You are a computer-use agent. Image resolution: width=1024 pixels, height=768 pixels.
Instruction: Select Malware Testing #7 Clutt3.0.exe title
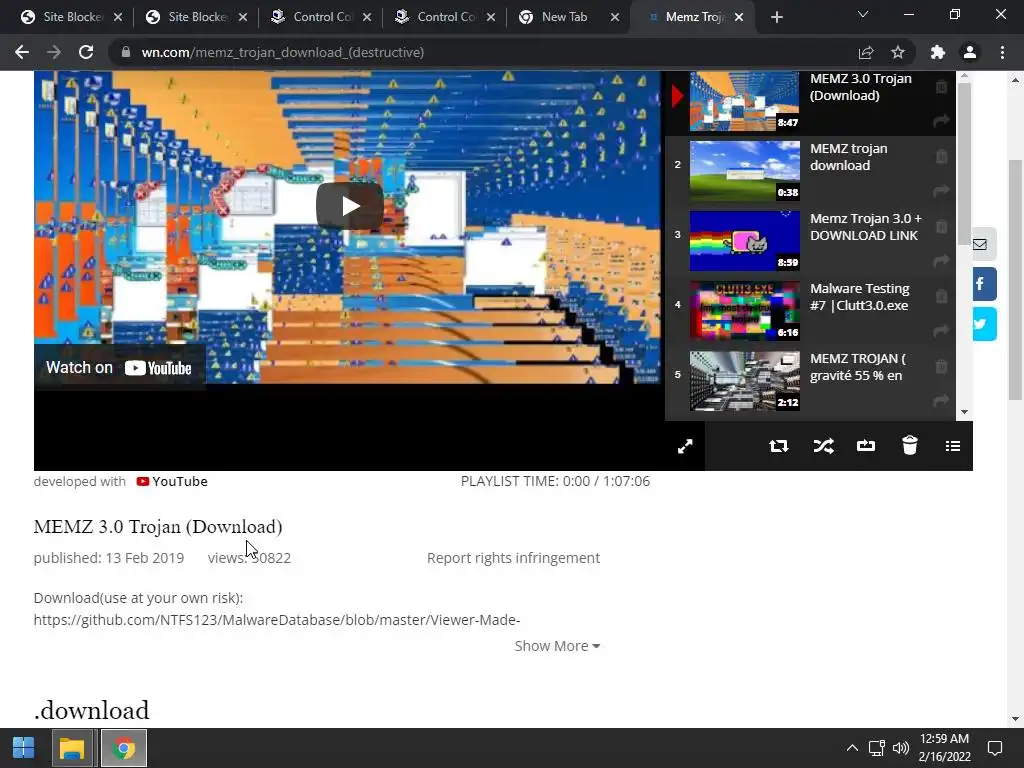click(x=859, y=297)
